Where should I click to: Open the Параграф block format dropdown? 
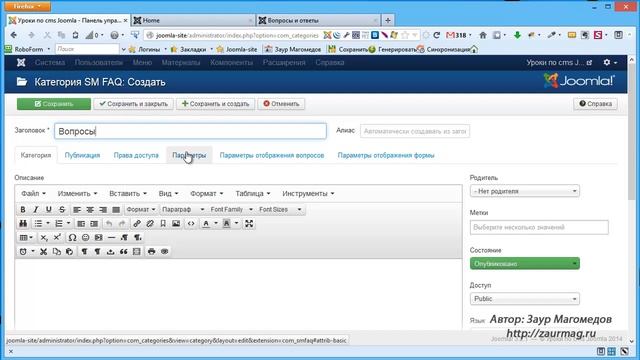[183, 209]
